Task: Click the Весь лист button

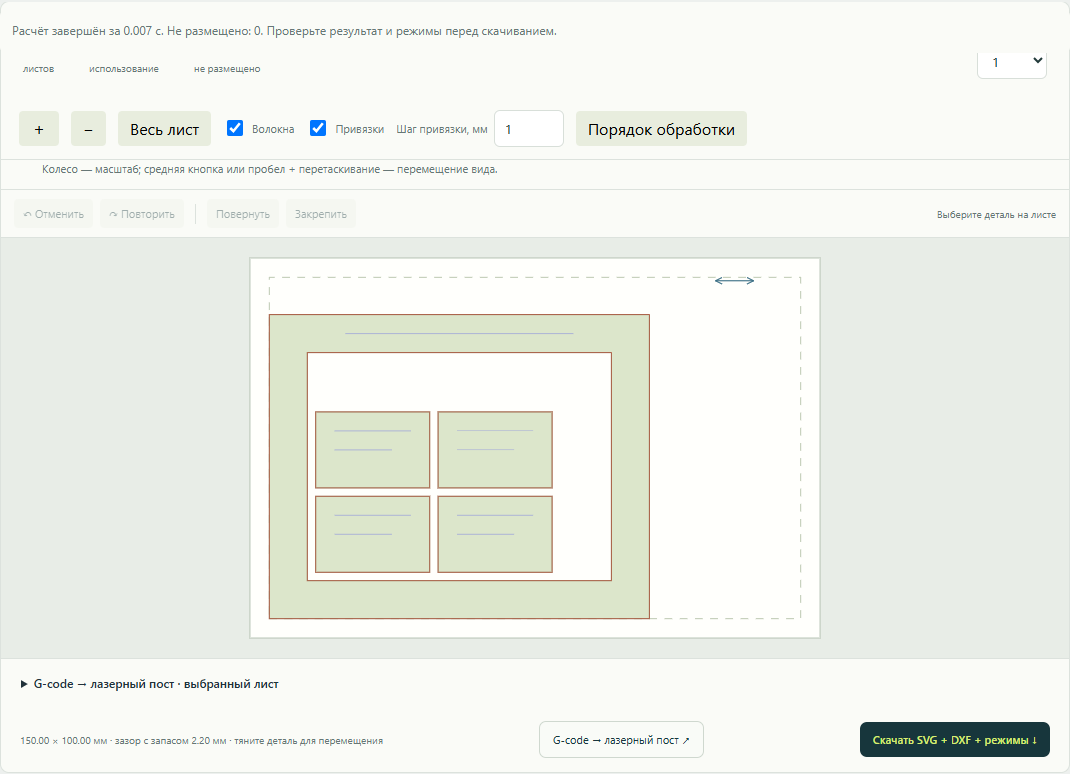Action: click(164, 129)
